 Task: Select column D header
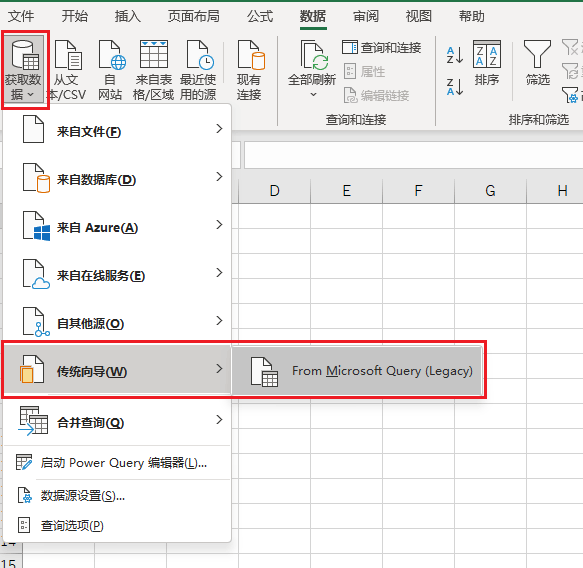pyautogui.click(x=274, y=191)
